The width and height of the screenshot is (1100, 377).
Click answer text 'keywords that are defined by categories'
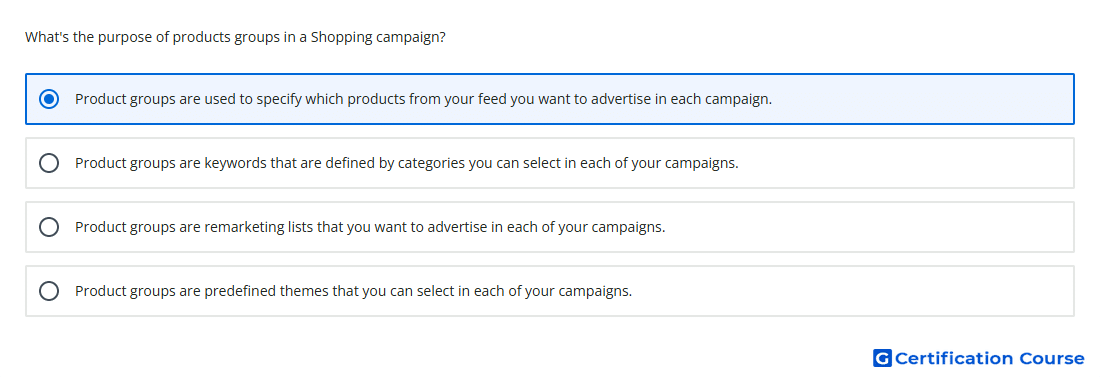point(334,163)
